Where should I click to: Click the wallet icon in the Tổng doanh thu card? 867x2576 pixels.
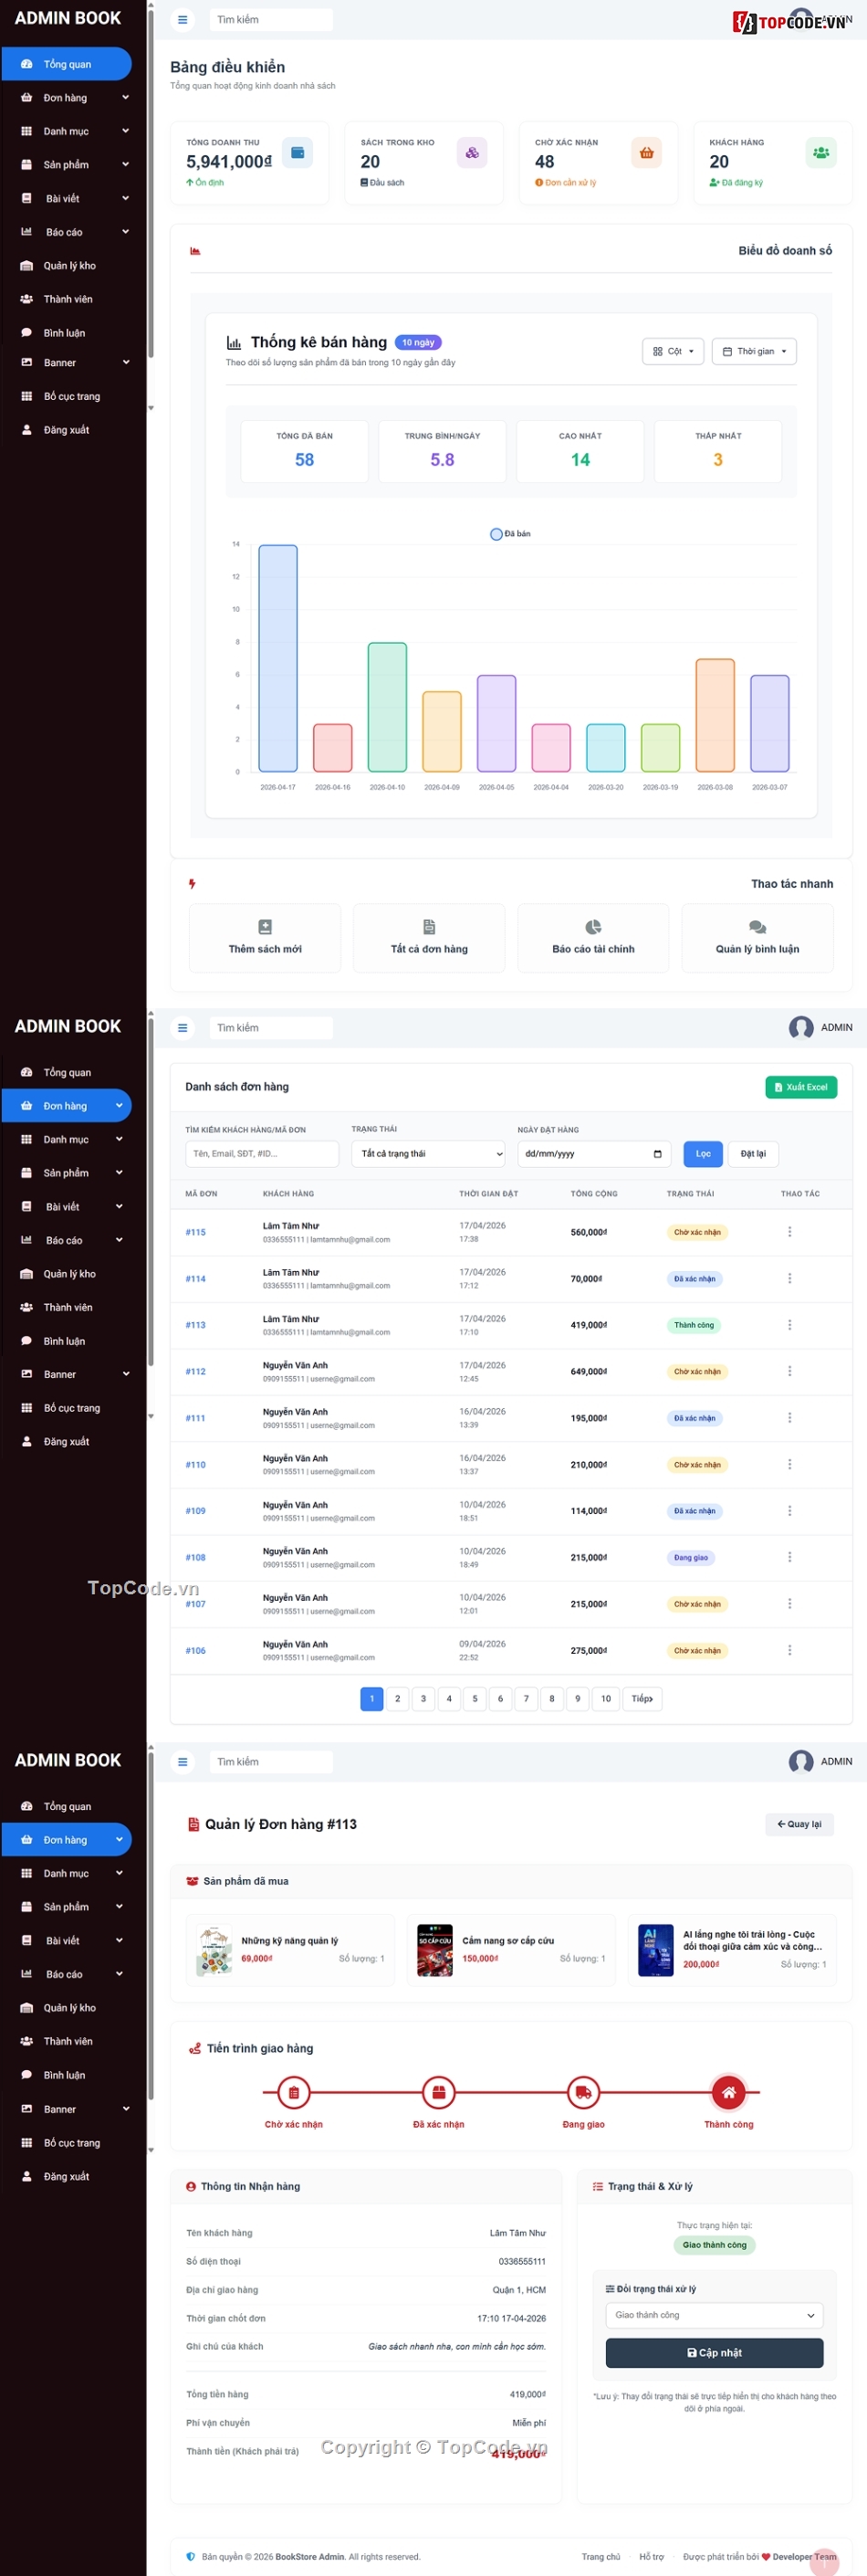[x=297, y=152]
